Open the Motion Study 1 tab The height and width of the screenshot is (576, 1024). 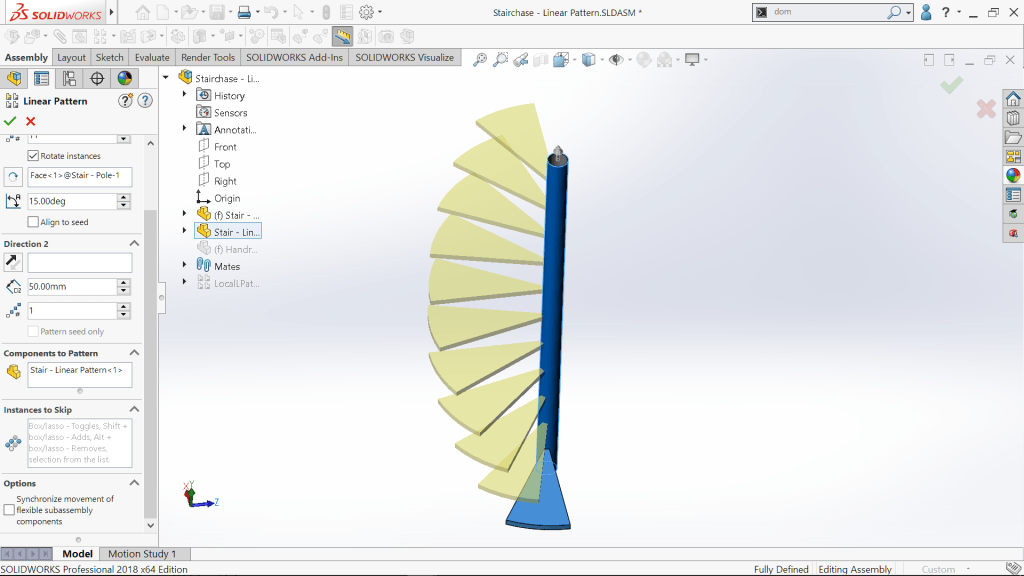coord(141,554)
